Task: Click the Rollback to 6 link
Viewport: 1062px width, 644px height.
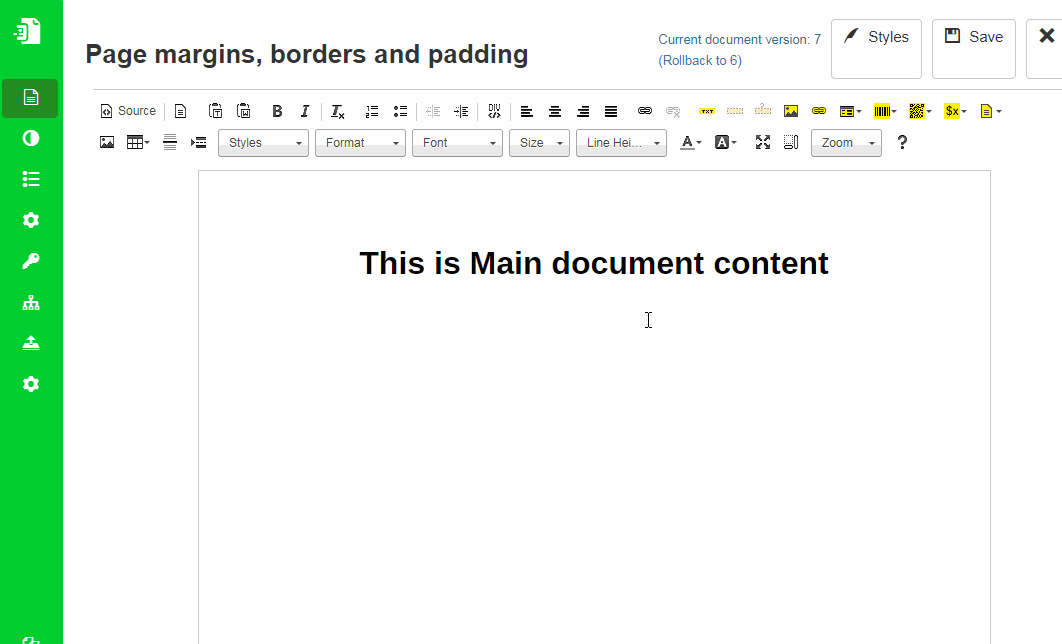Action: [x=700, y=60]
